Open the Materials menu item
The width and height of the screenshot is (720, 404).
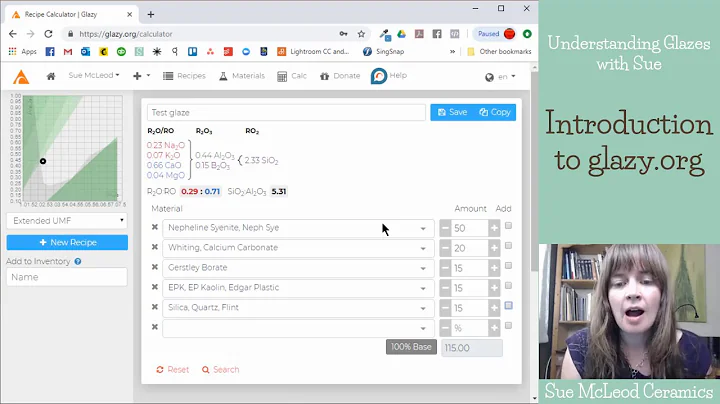pyautogui.click(x=242, y=76)
